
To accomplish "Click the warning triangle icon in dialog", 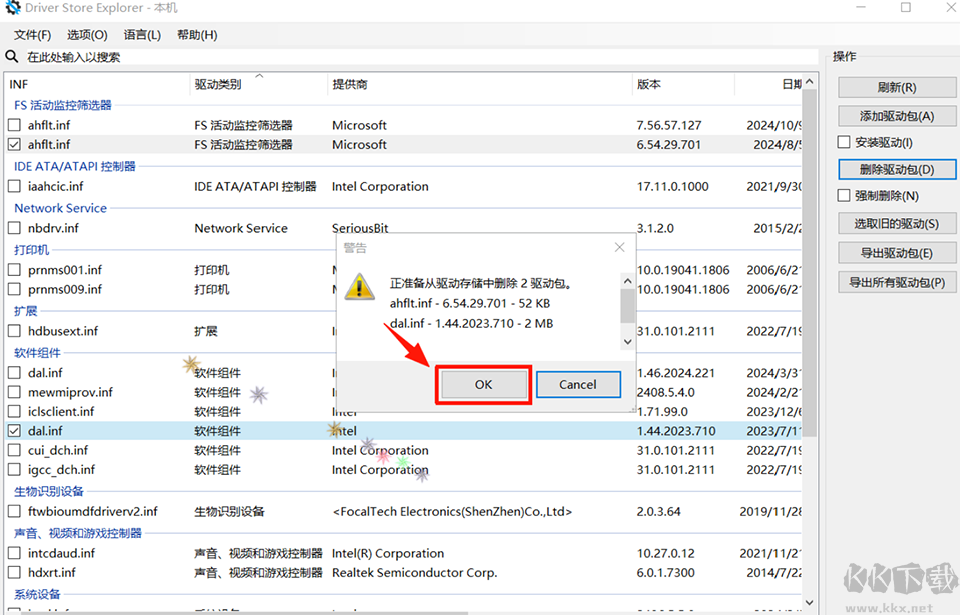I will (360, 287).
